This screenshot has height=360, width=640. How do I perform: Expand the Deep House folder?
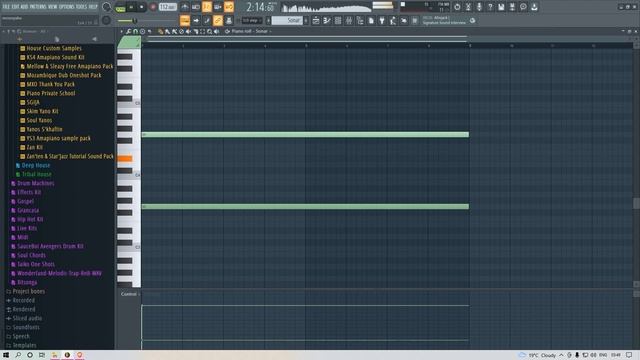tap(36, 165)
